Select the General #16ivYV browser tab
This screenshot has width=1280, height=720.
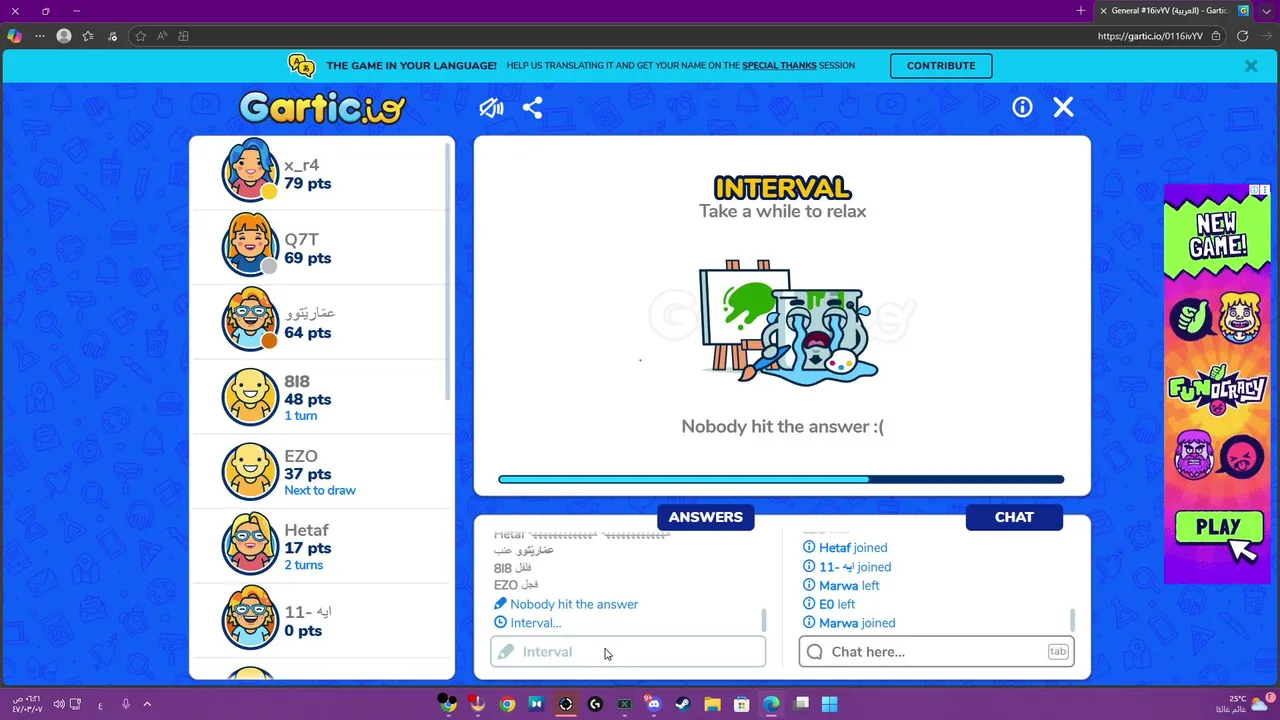click(1175, 11)
